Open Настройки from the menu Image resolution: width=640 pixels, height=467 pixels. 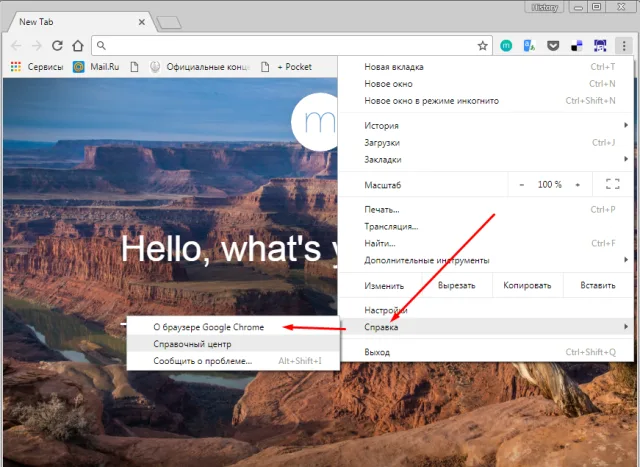click(x=486, y=310)
